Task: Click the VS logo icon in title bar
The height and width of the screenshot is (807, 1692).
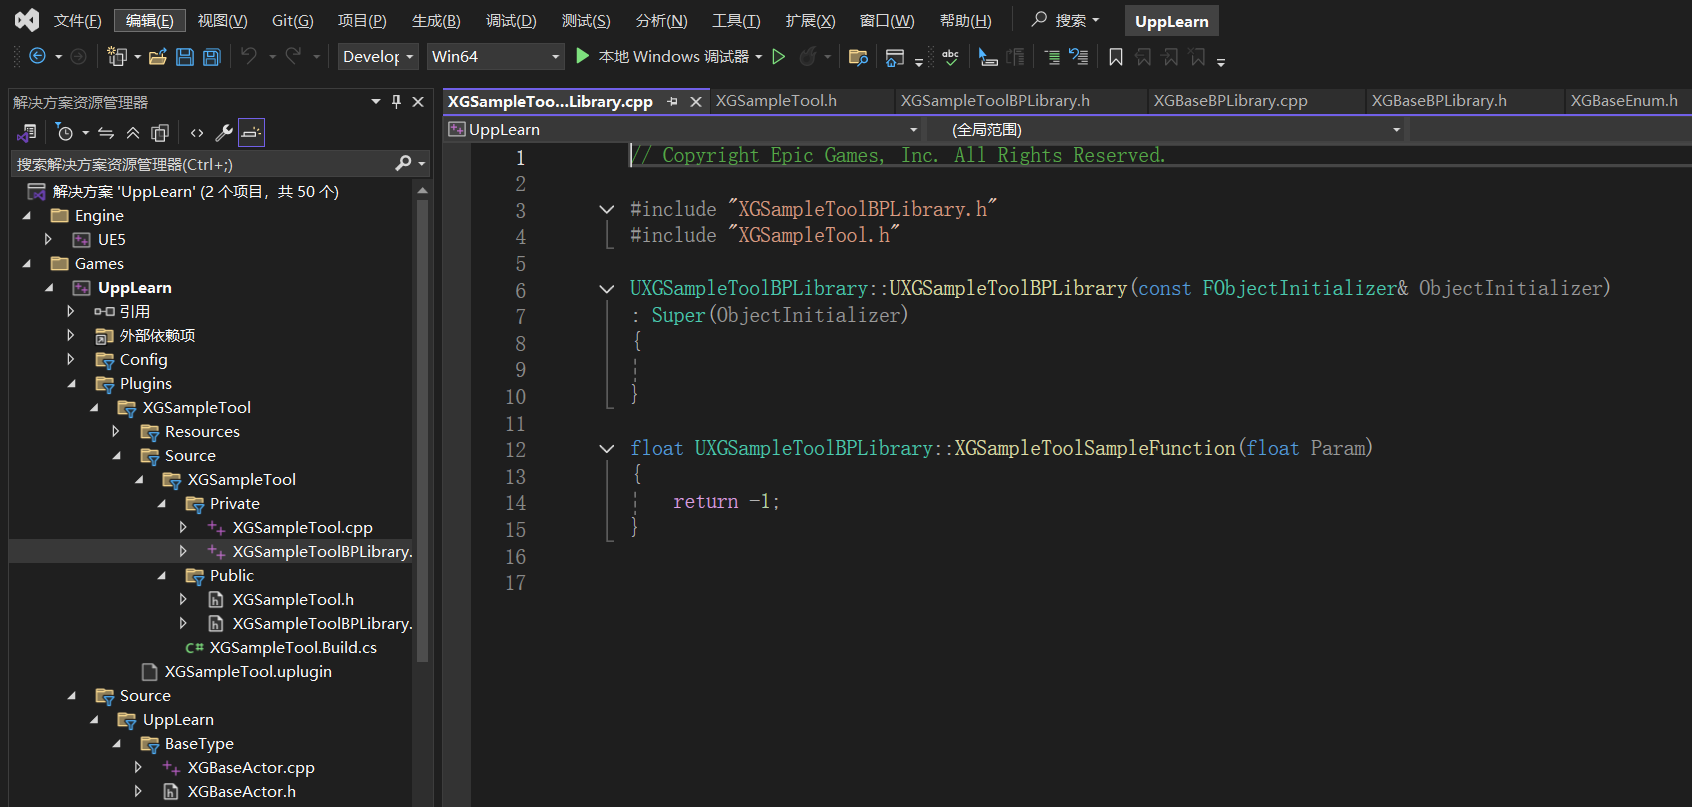Action: [27, 20]
